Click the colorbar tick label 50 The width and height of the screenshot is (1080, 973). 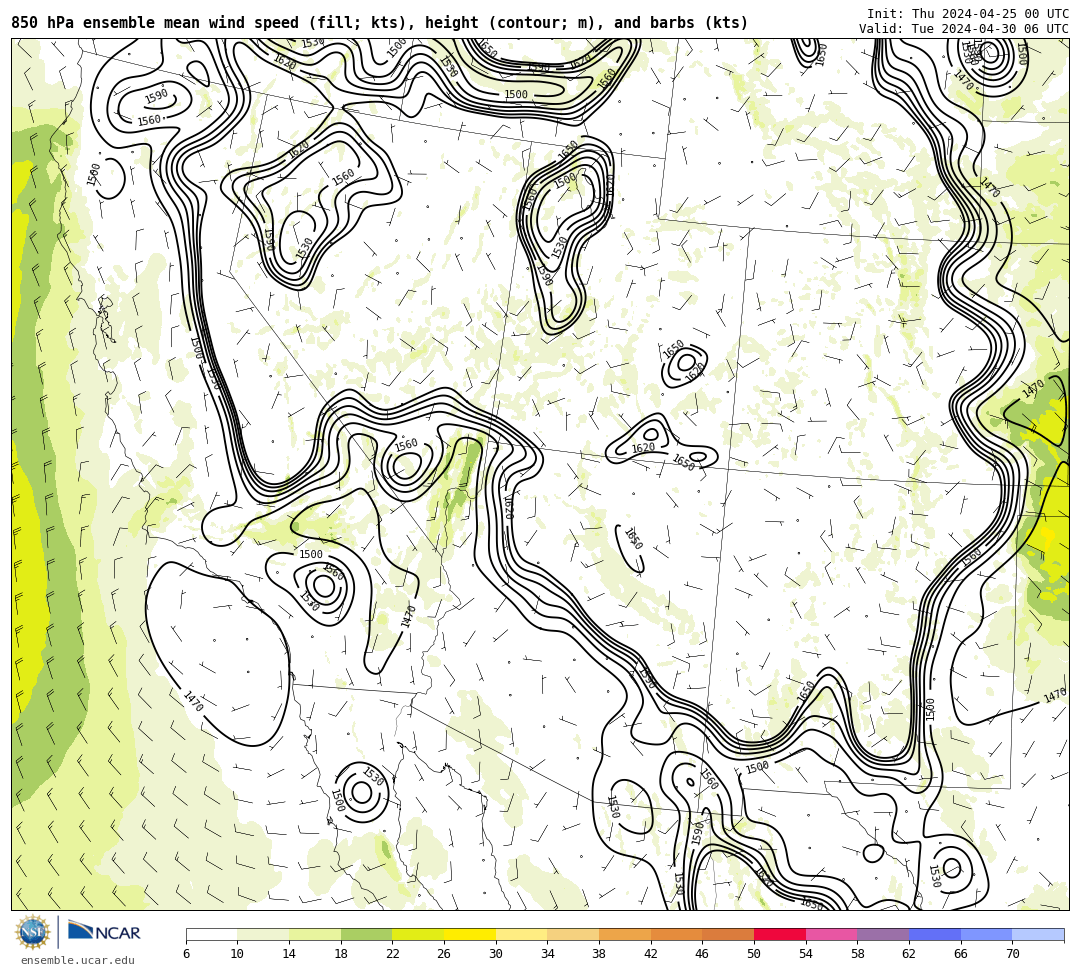click(754, 954)
